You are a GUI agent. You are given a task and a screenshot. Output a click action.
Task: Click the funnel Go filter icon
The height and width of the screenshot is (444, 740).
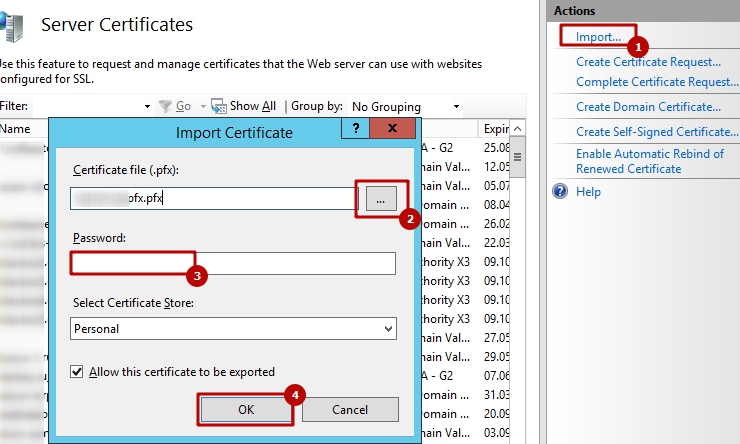coord(166,106)
